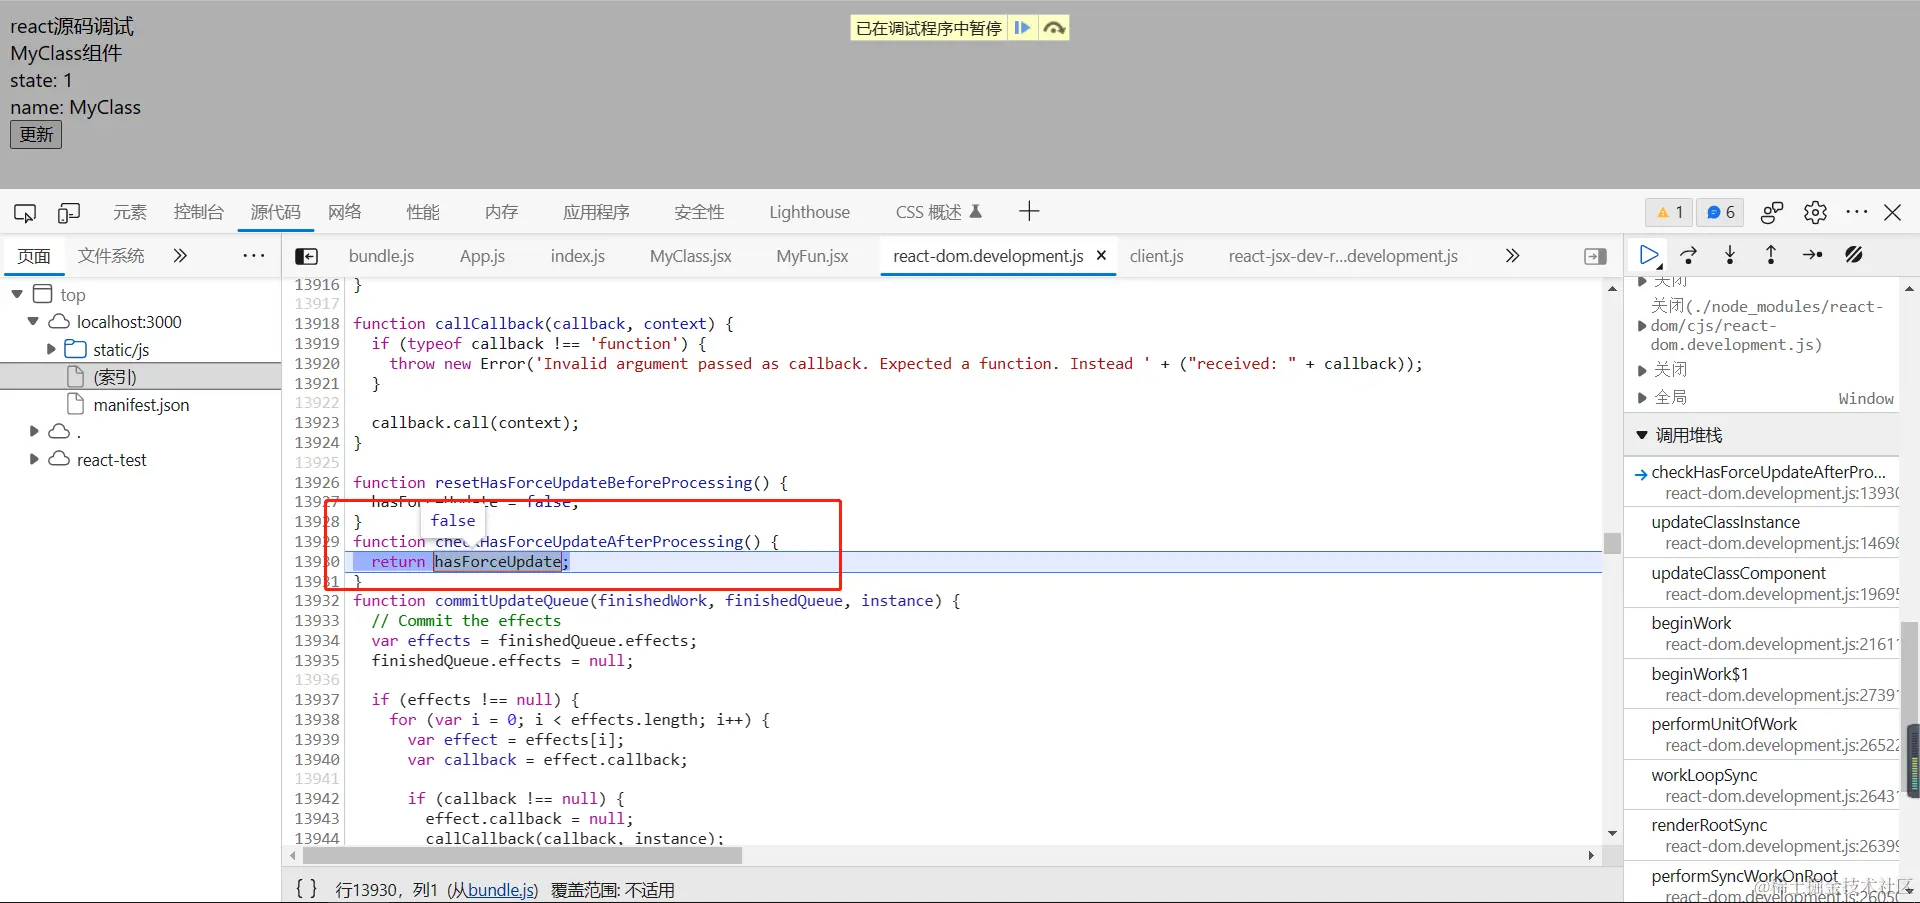Toggle the file navigator sidebar icon
Image resolution: width=1920 pixels, height=903 pixels.
[307, 256]
